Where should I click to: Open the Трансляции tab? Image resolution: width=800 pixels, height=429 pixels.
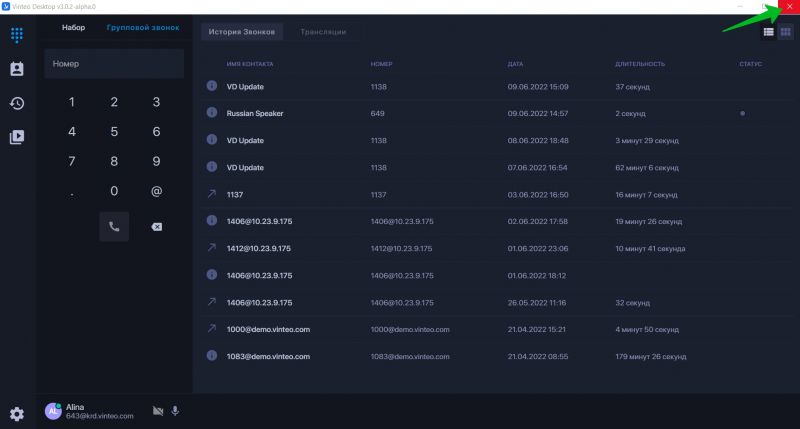323,32
